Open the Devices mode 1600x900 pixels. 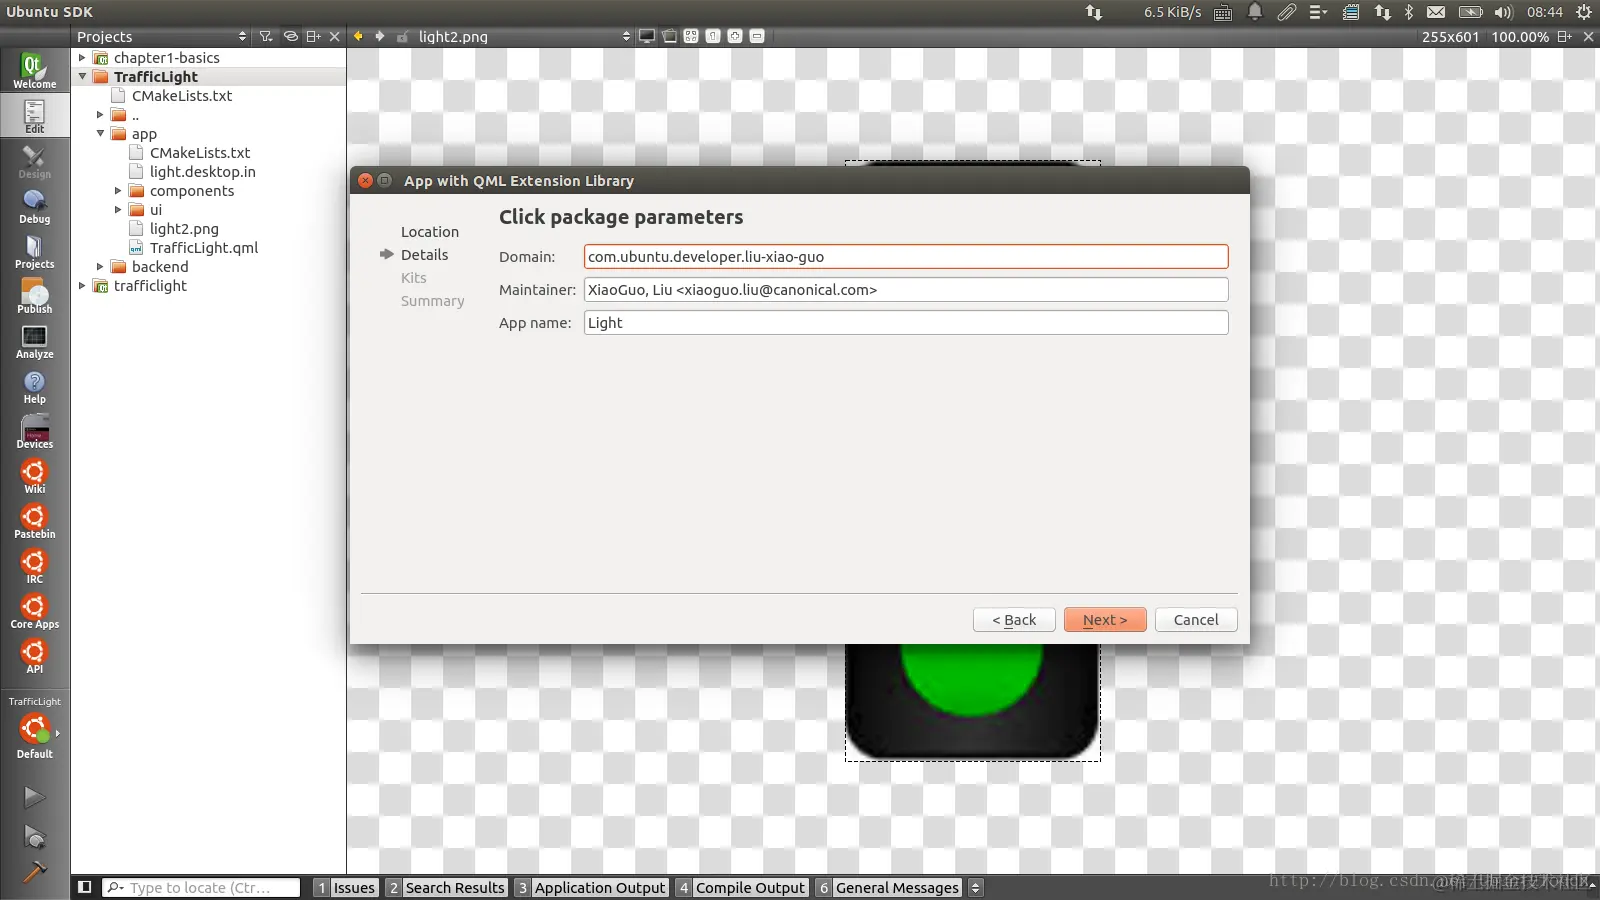(x=34, y=431)
